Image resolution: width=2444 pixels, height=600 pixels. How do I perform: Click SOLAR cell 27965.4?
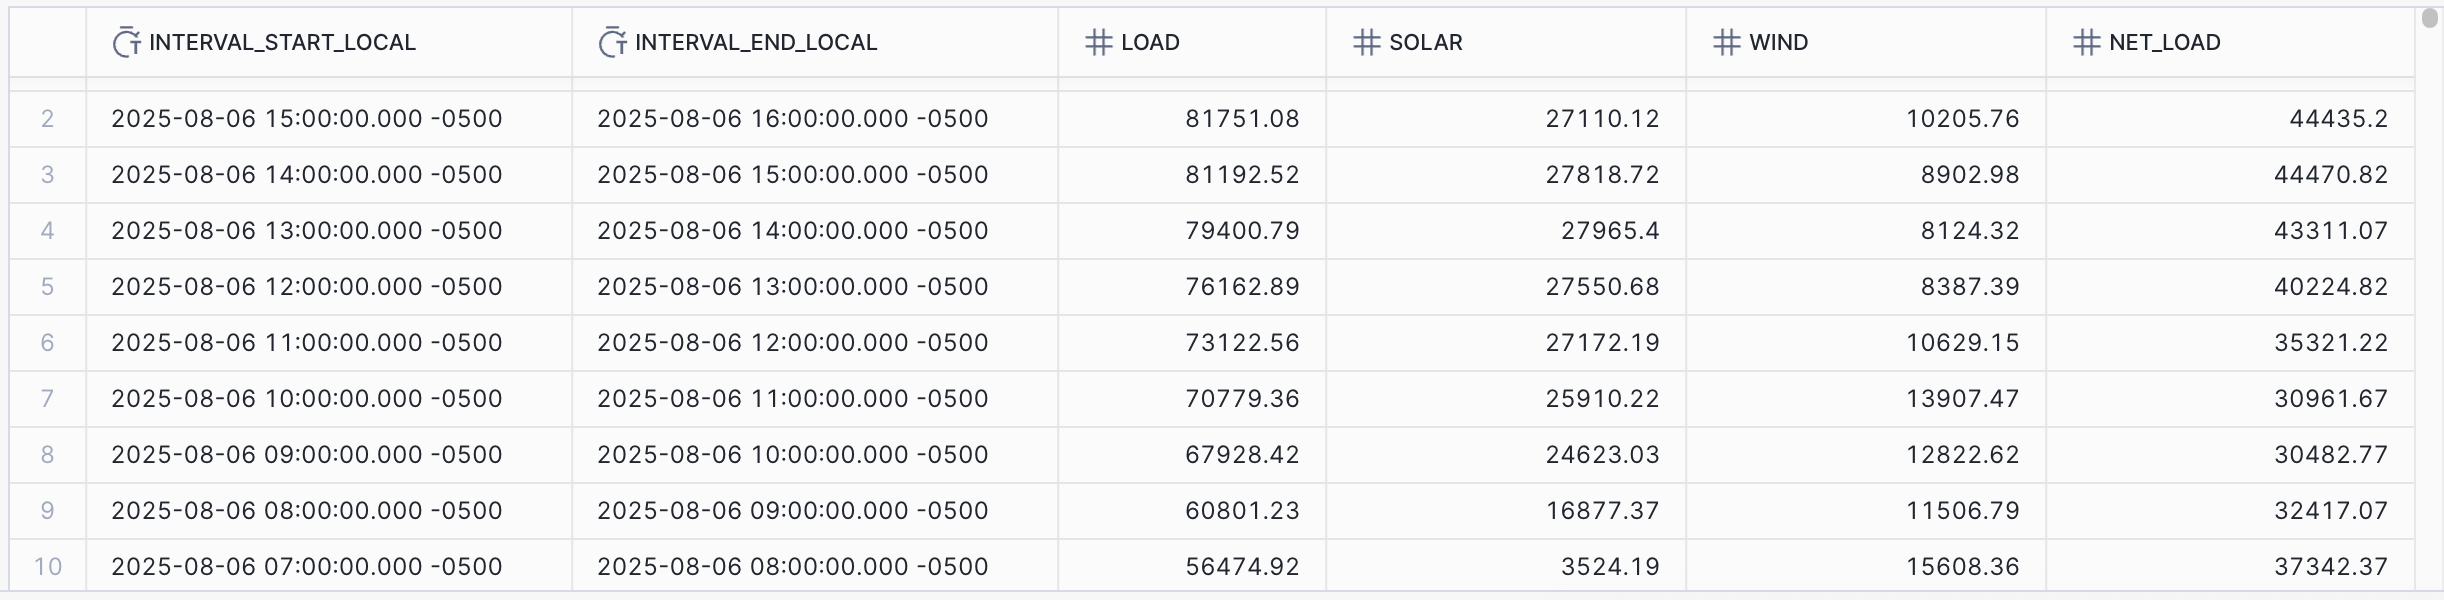[1609, 231]
